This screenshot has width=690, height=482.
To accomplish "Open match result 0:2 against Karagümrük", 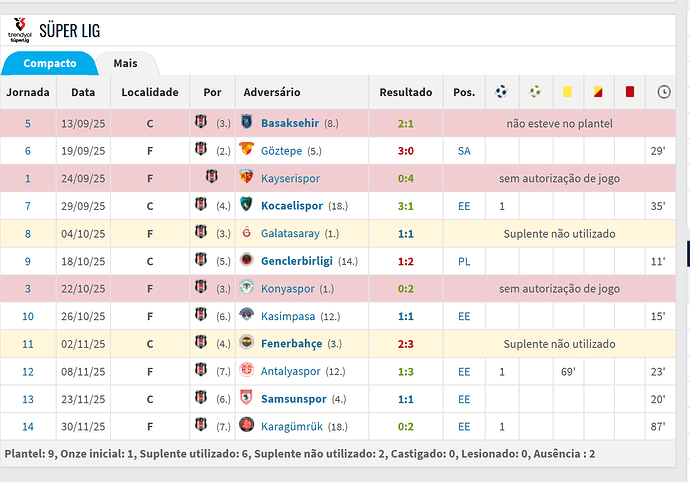I will 406,427.
